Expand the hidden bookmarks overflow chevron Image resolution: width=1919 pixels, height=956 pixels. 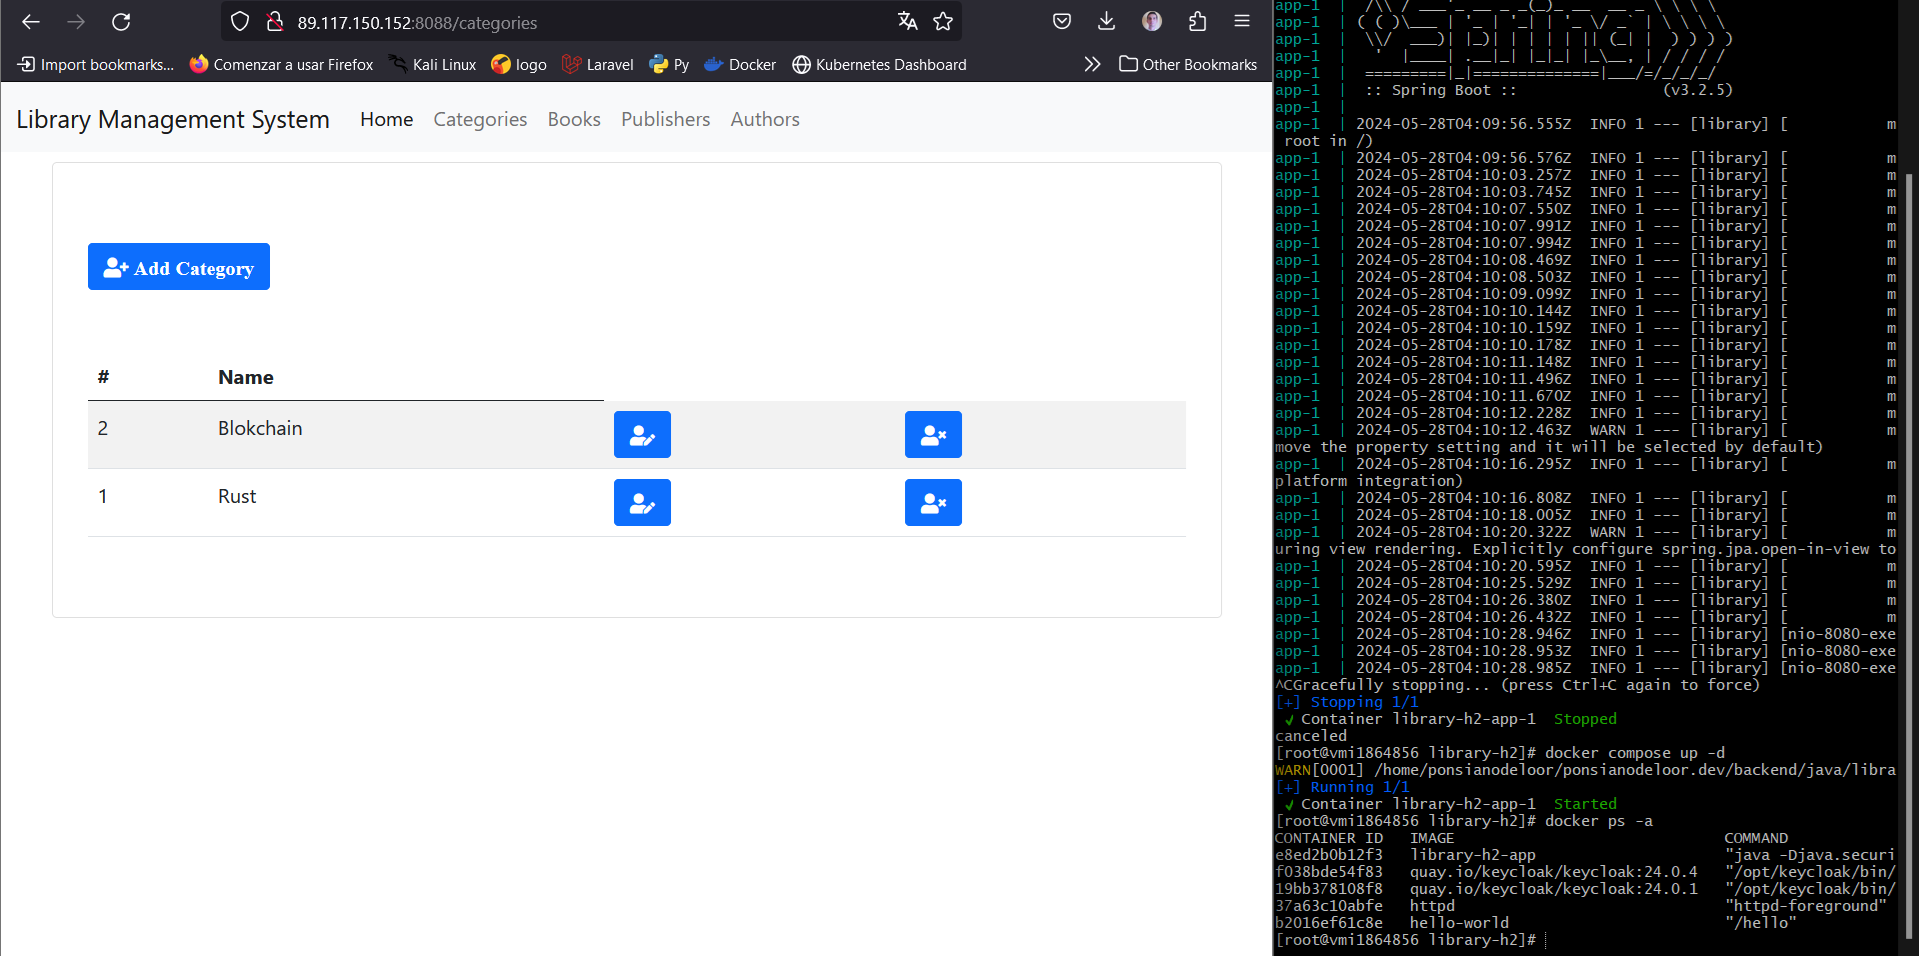(1092, 65)
